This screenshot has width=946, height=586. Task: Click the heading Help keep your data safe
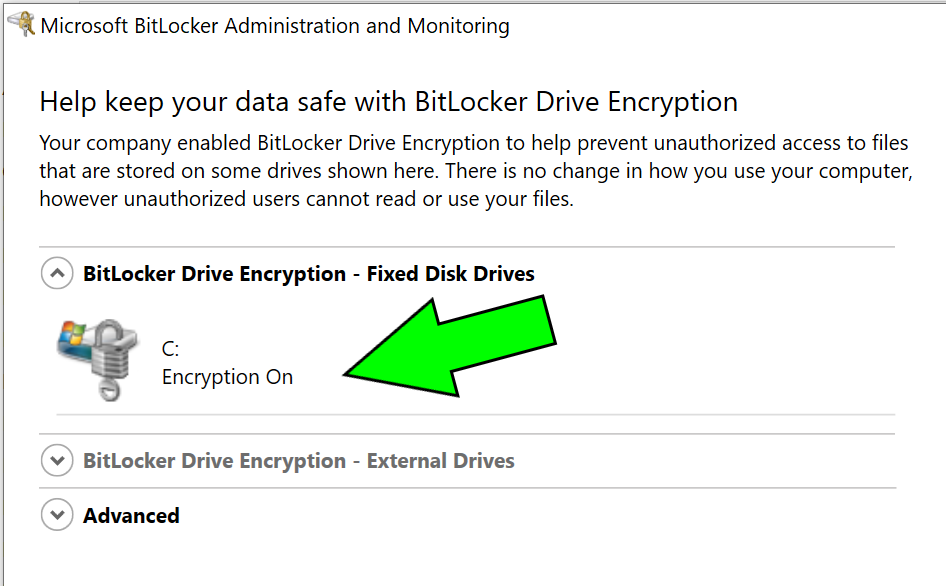point(389,101)
